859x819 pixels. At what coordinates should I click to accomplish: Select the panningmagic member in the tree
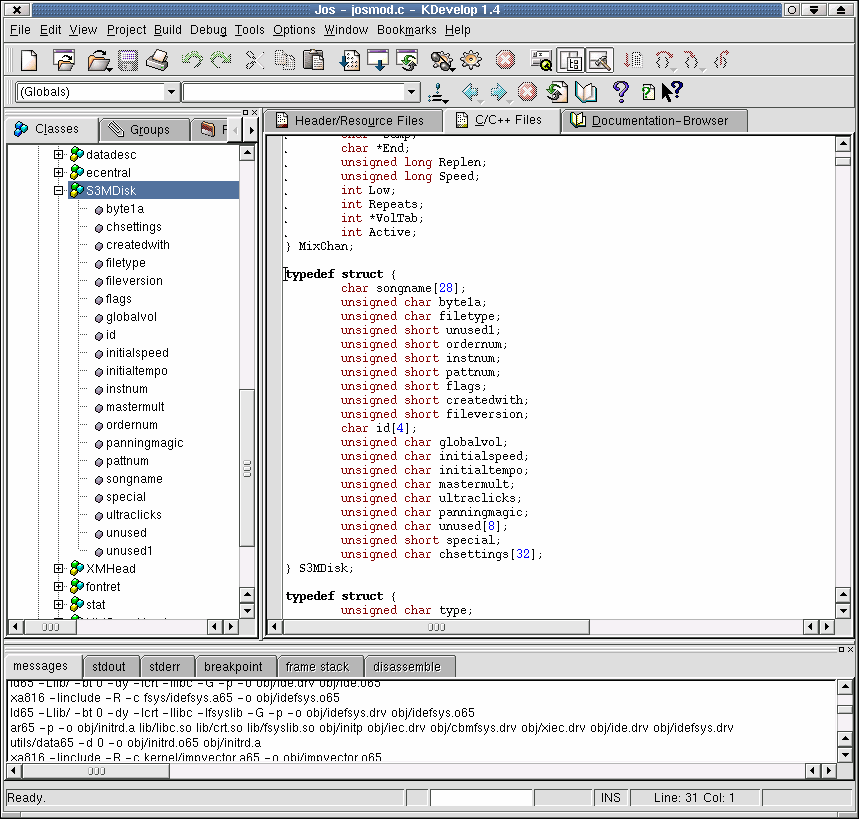pos(145,443)
